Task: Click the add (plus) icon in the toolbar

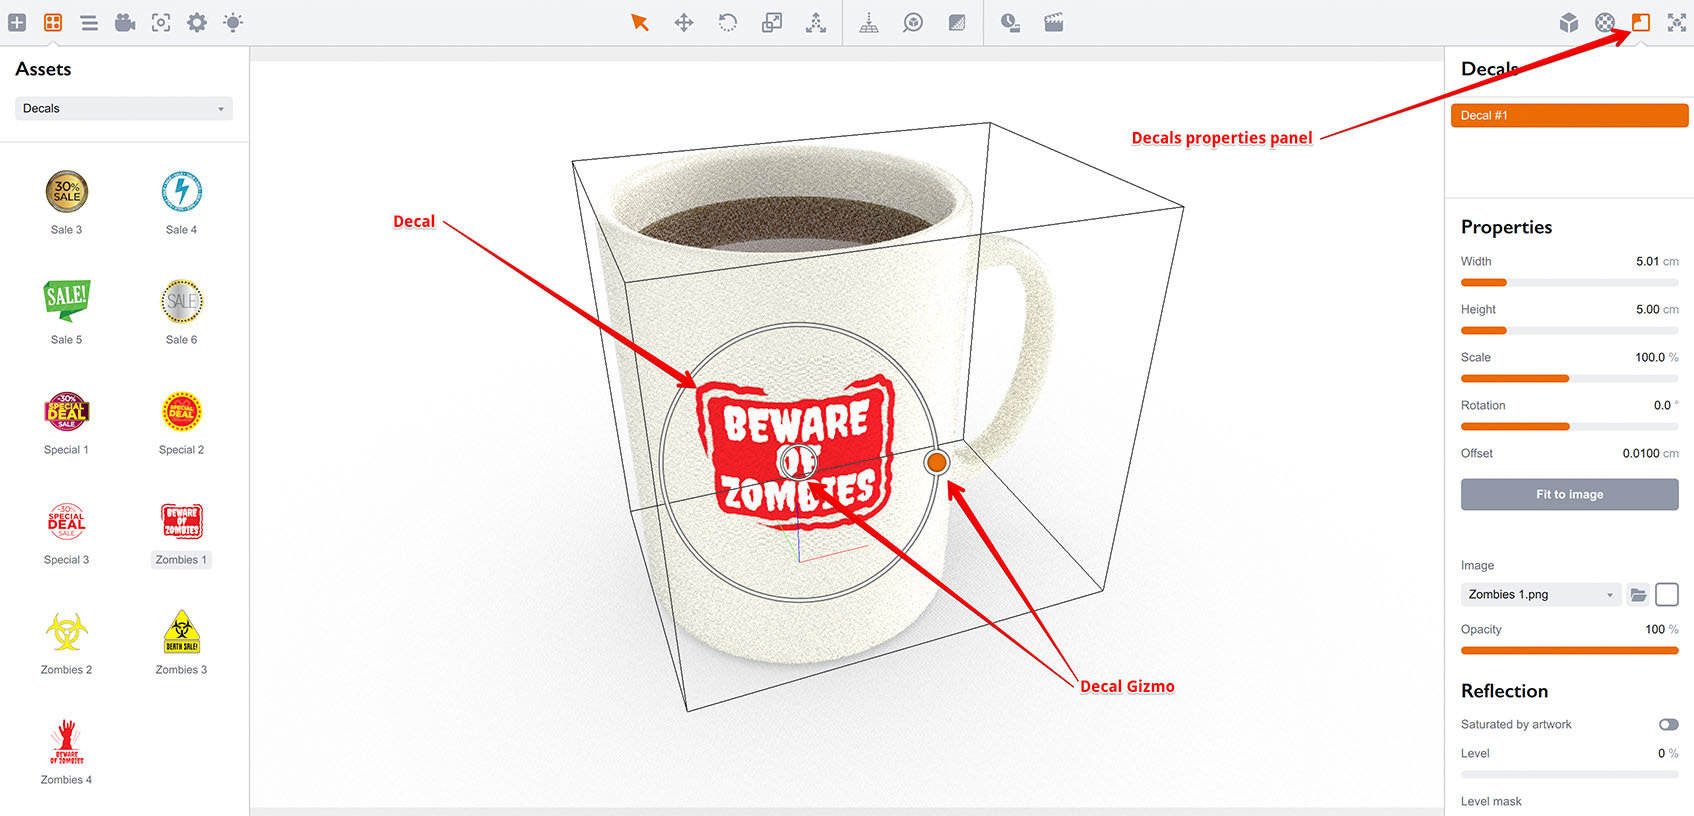Action: pos(17,22)
